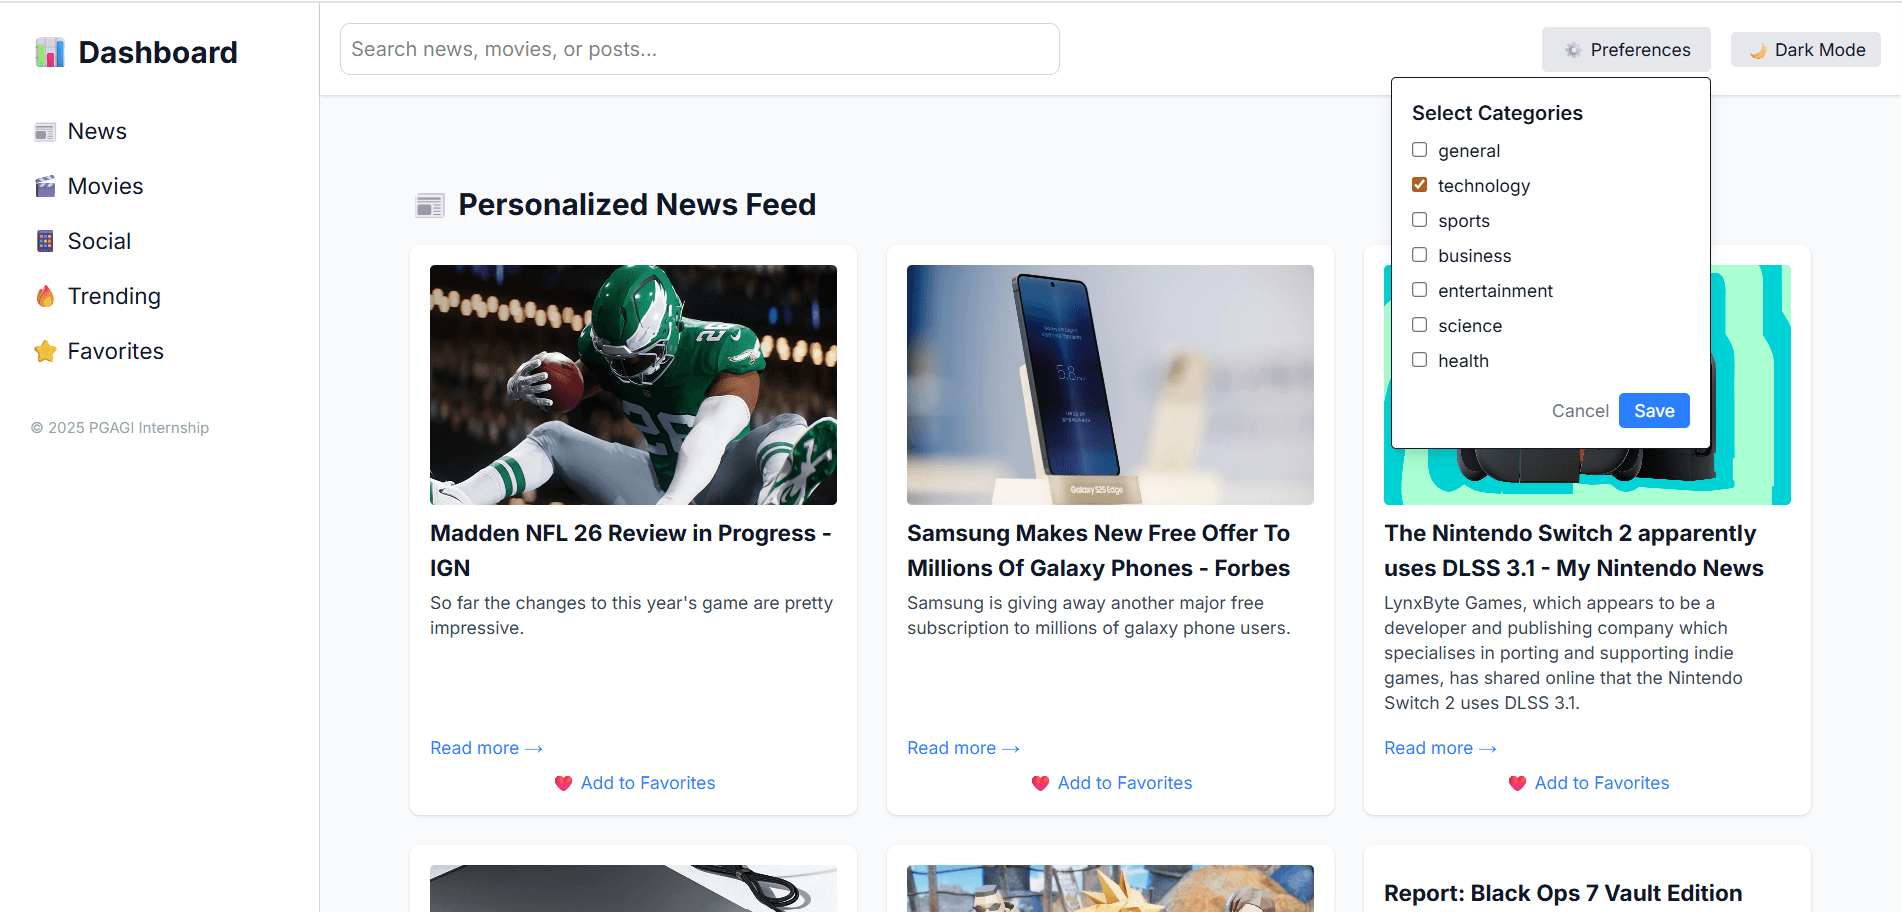This screenshot has height=912, width=1902.
Task: Click the flame icon beside Trending
Action: point(45,297)
